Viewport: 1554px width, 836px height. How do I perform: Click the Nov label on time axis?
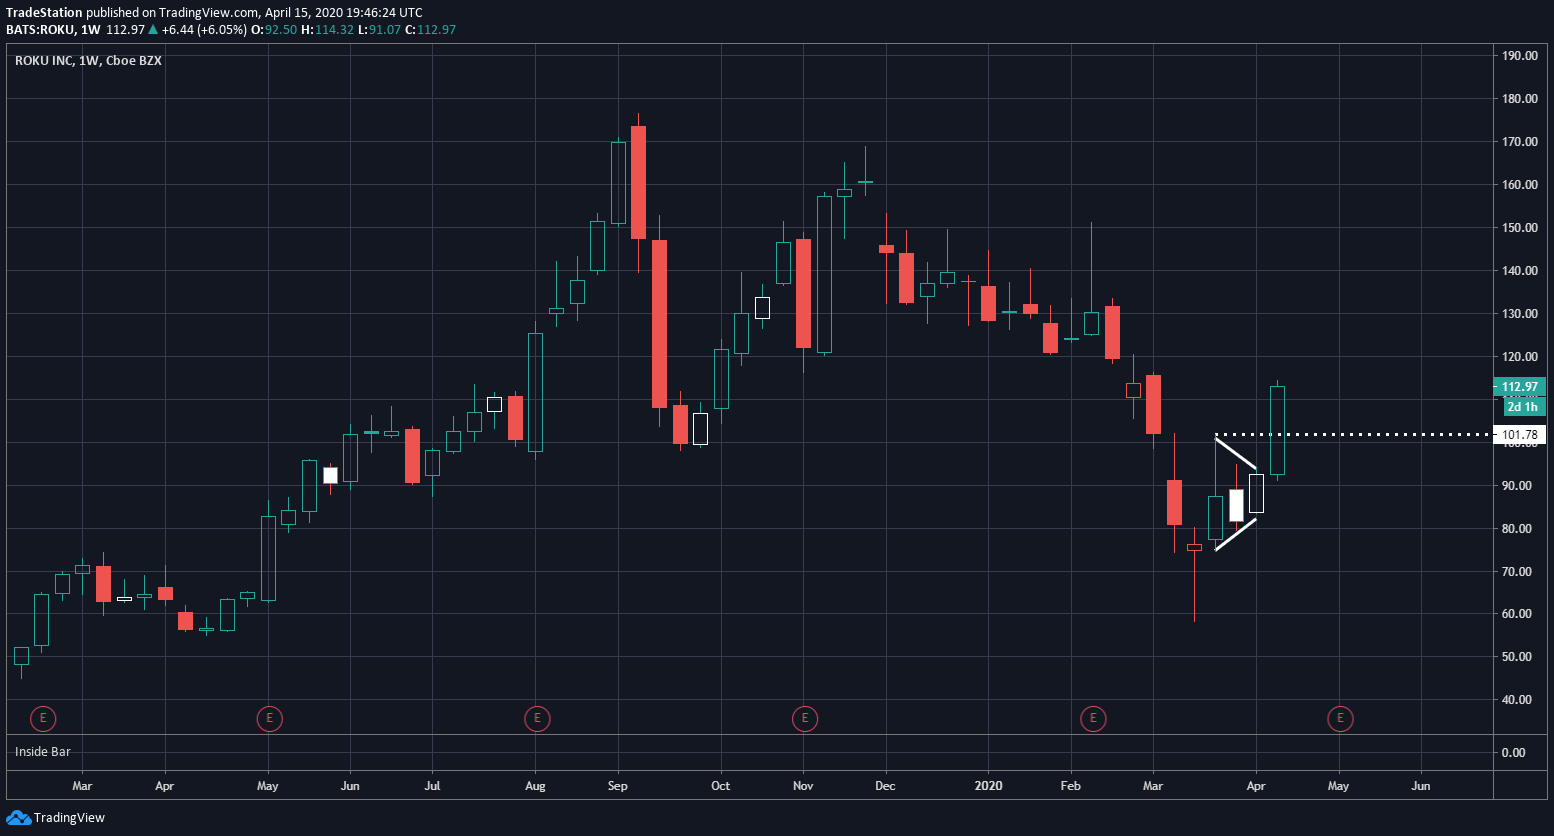click(x=803, y=786)
